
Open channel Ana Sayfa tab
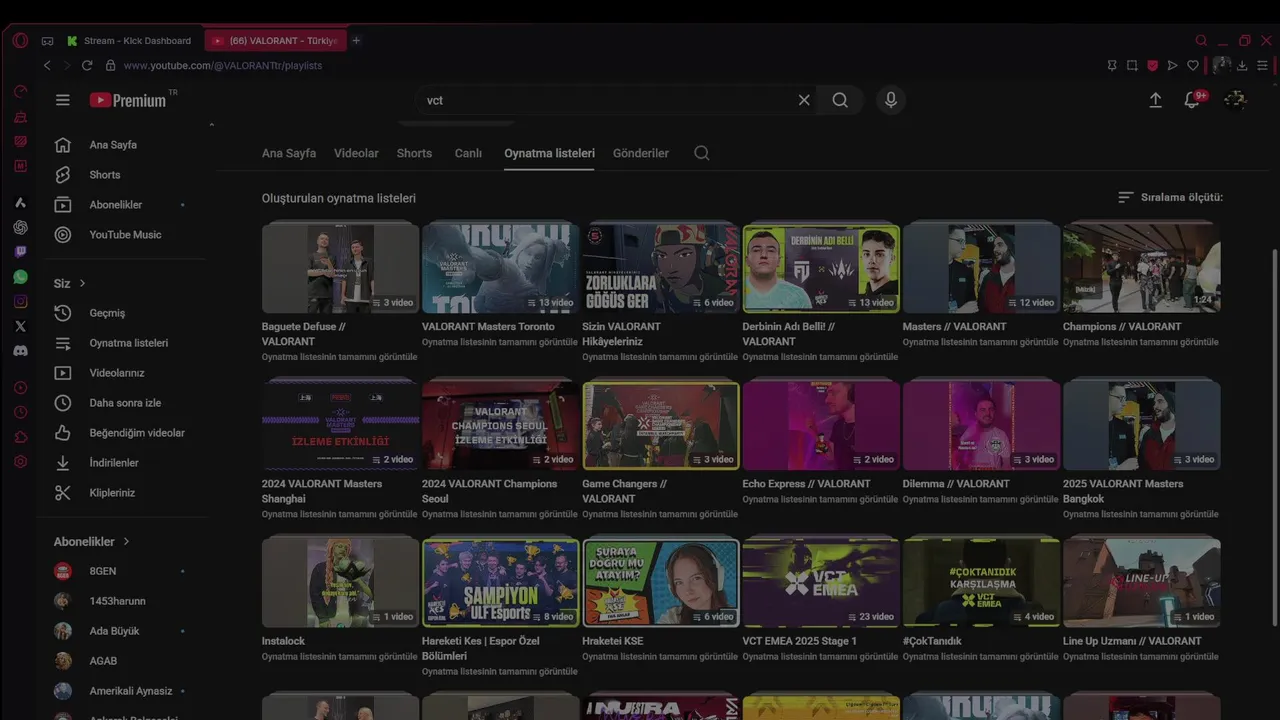coord(289,153)
